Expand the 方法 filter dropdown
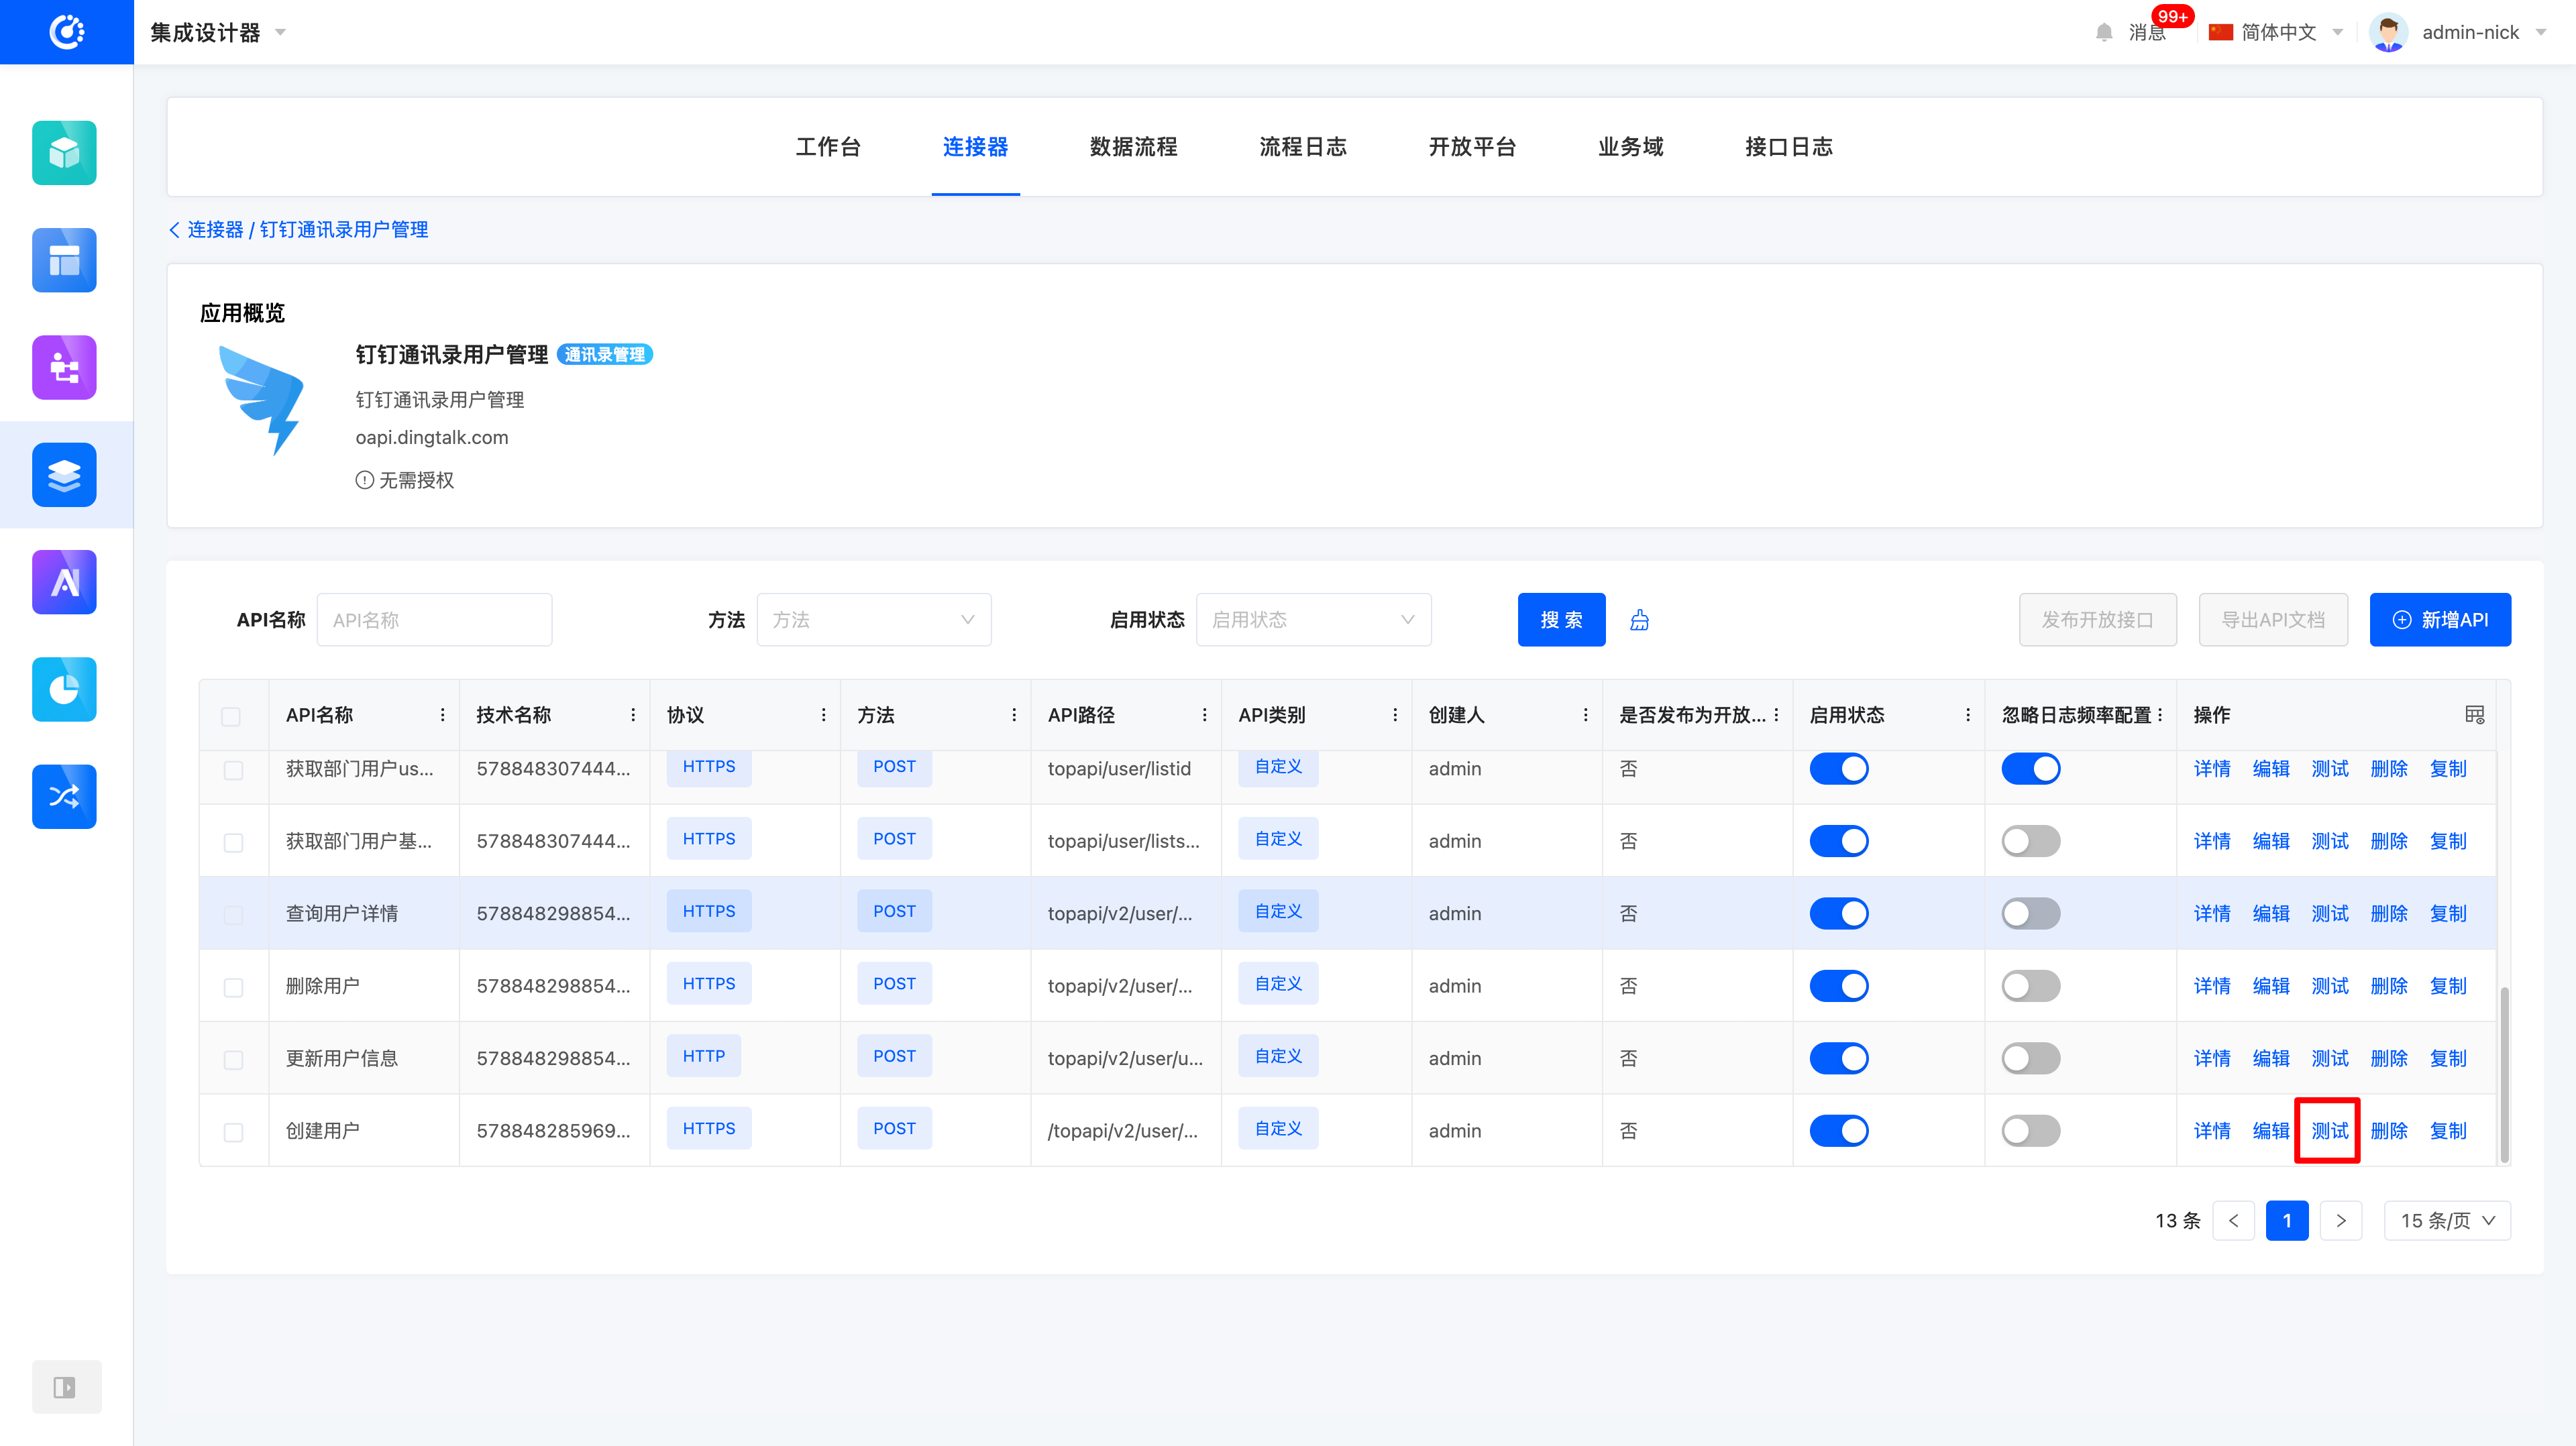Viewport: 2576px width, 1446px height. tap(873, 620)
